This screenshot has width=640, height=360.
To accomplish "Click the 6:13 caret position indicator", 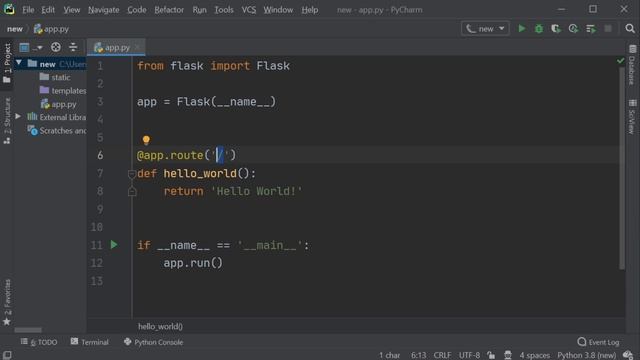I will (x=418, y=355).
